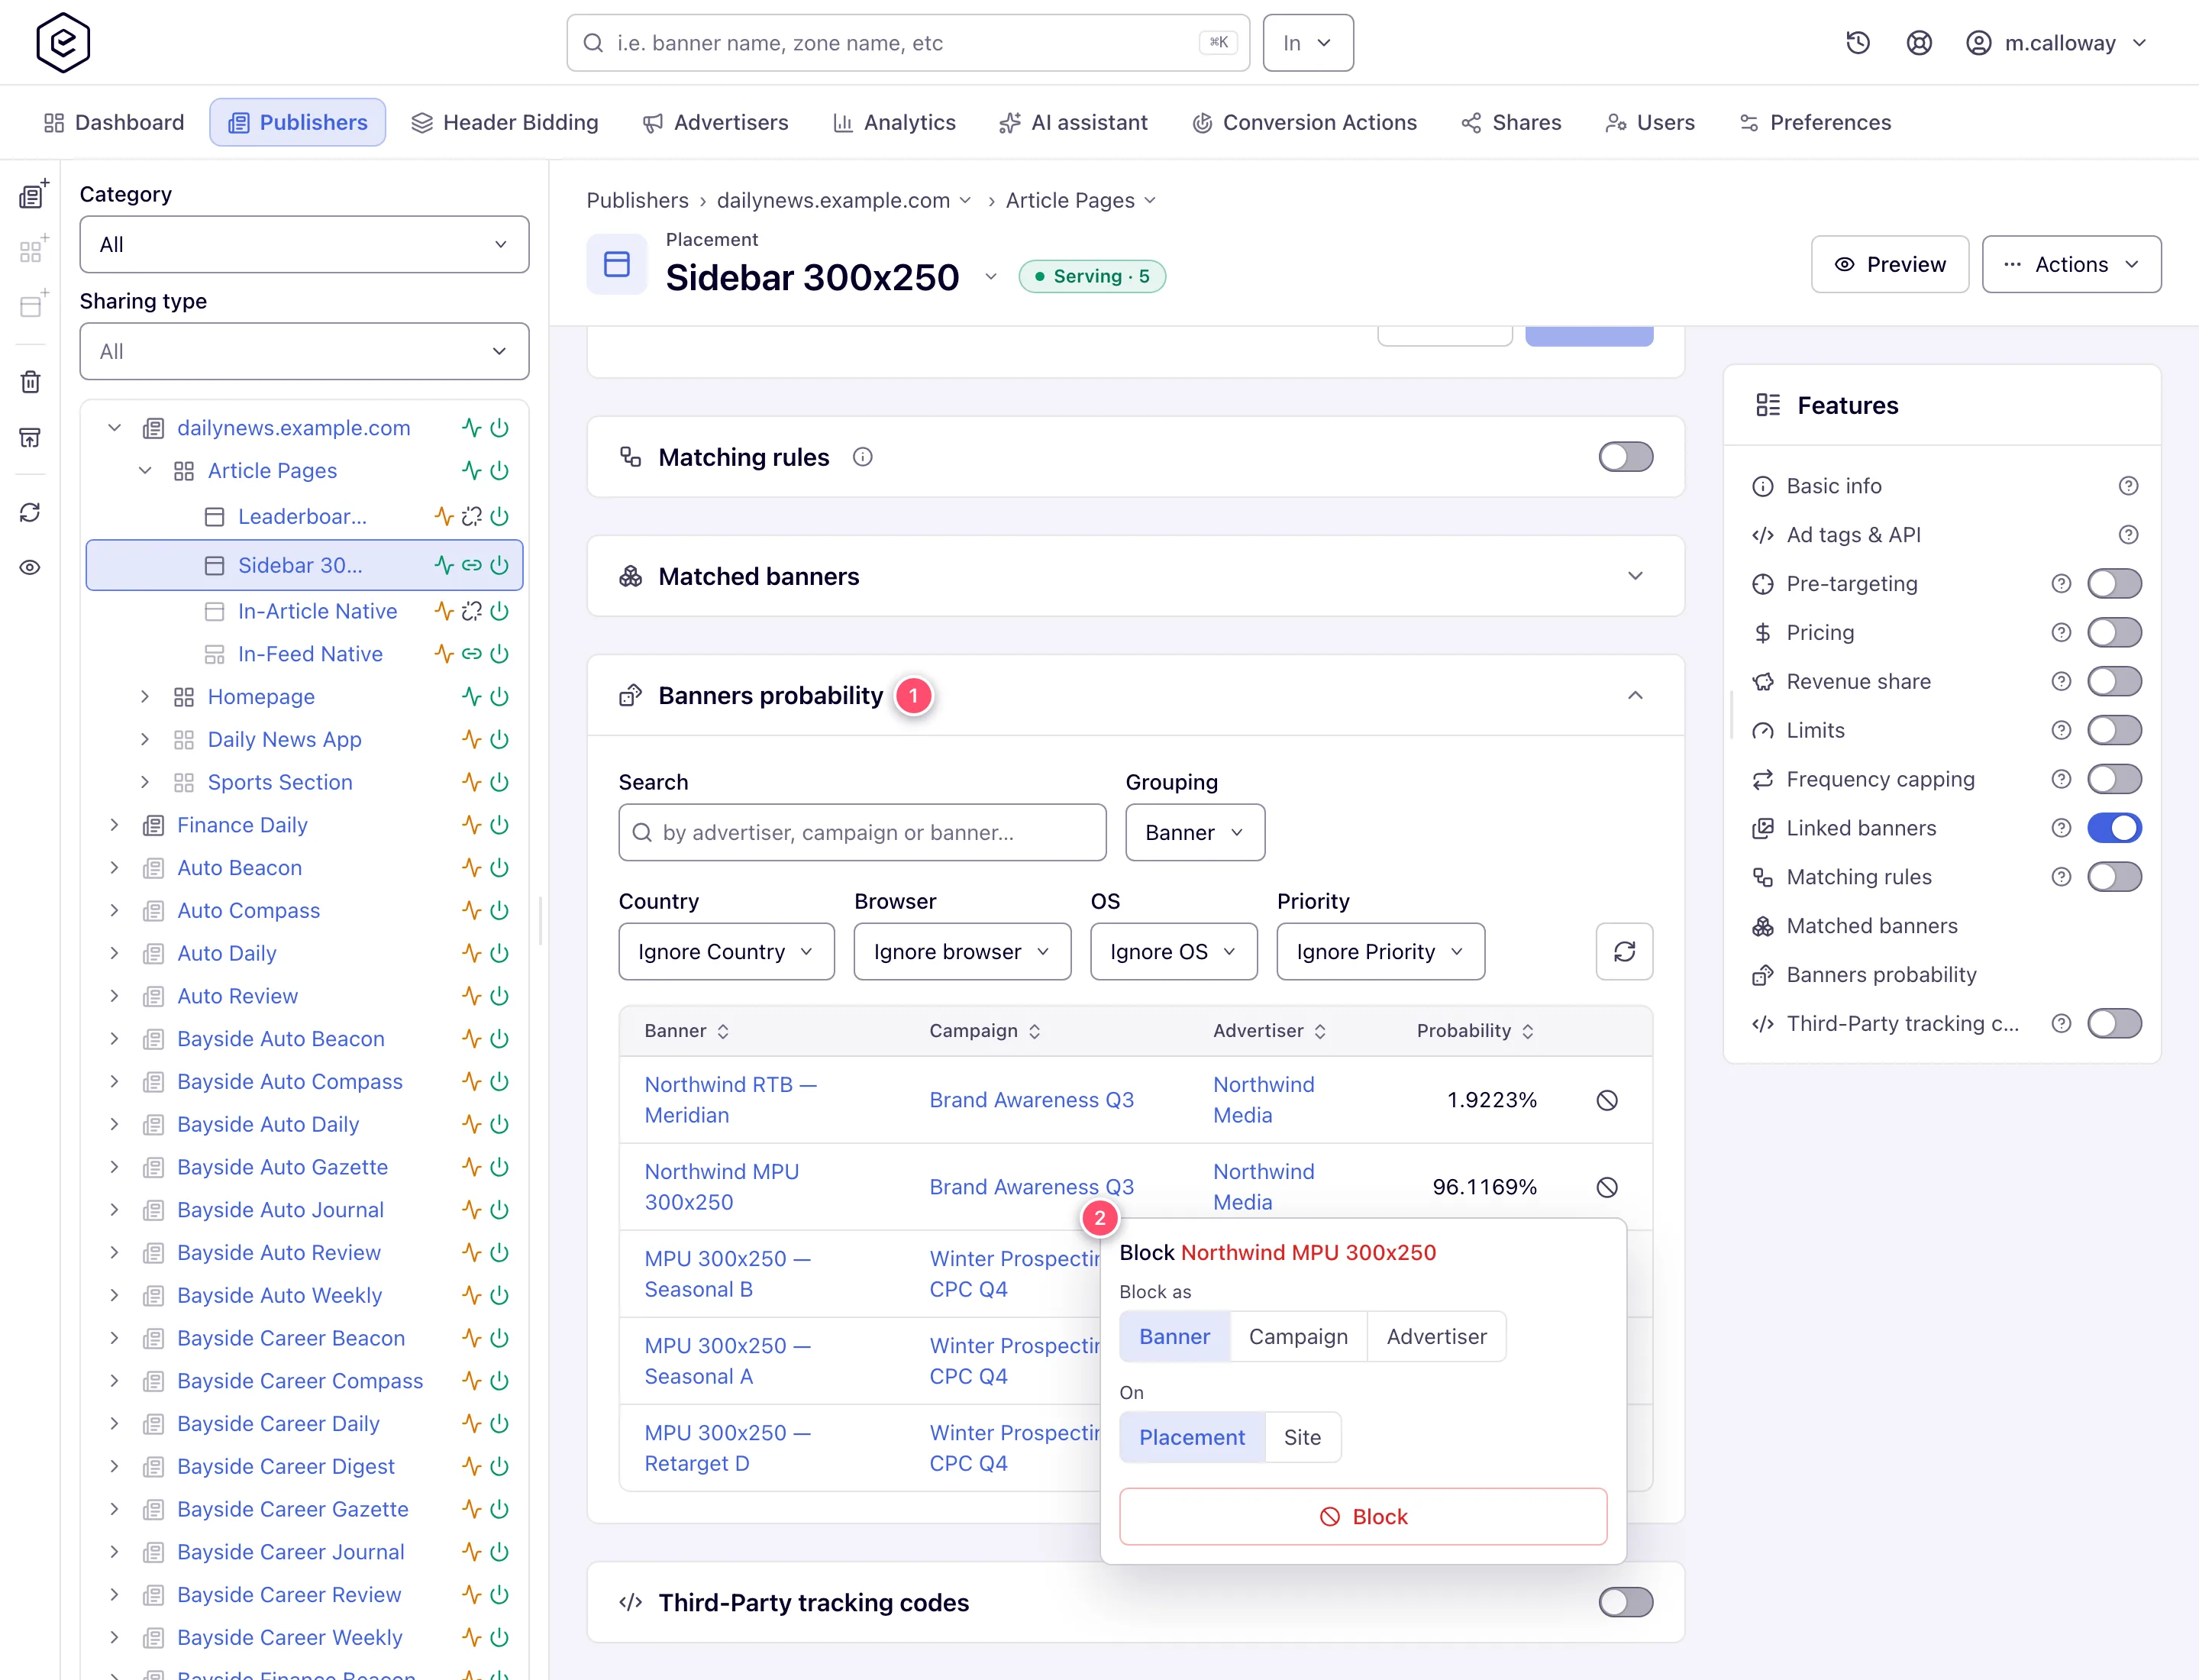2199x1680 pixels.
Task: Turn on Third-Party tracking codes section toggle
Action: [1625, 1602]
